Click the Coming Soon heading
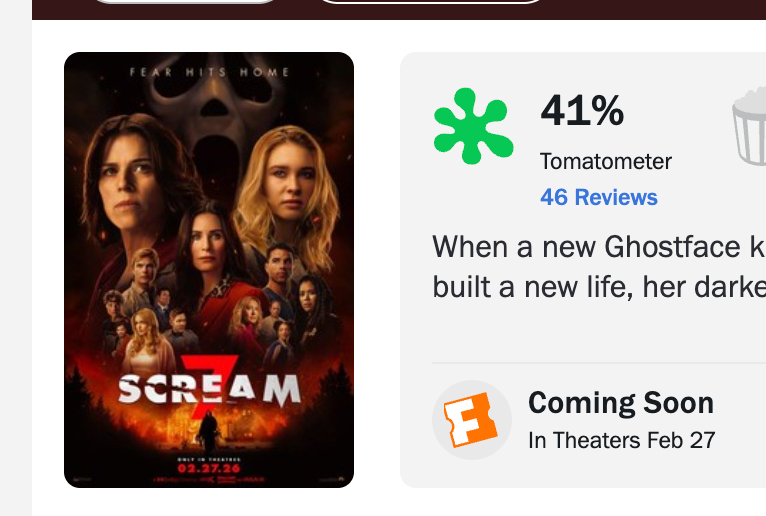 click(x=620, y=403)
